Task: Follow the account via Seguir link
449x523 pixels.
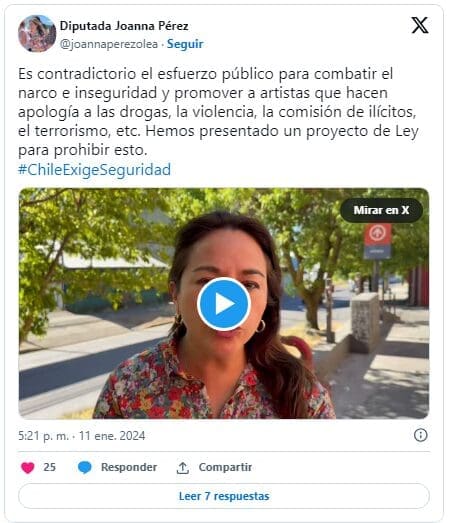Action: pyautogui.click(x=185, y=44)
